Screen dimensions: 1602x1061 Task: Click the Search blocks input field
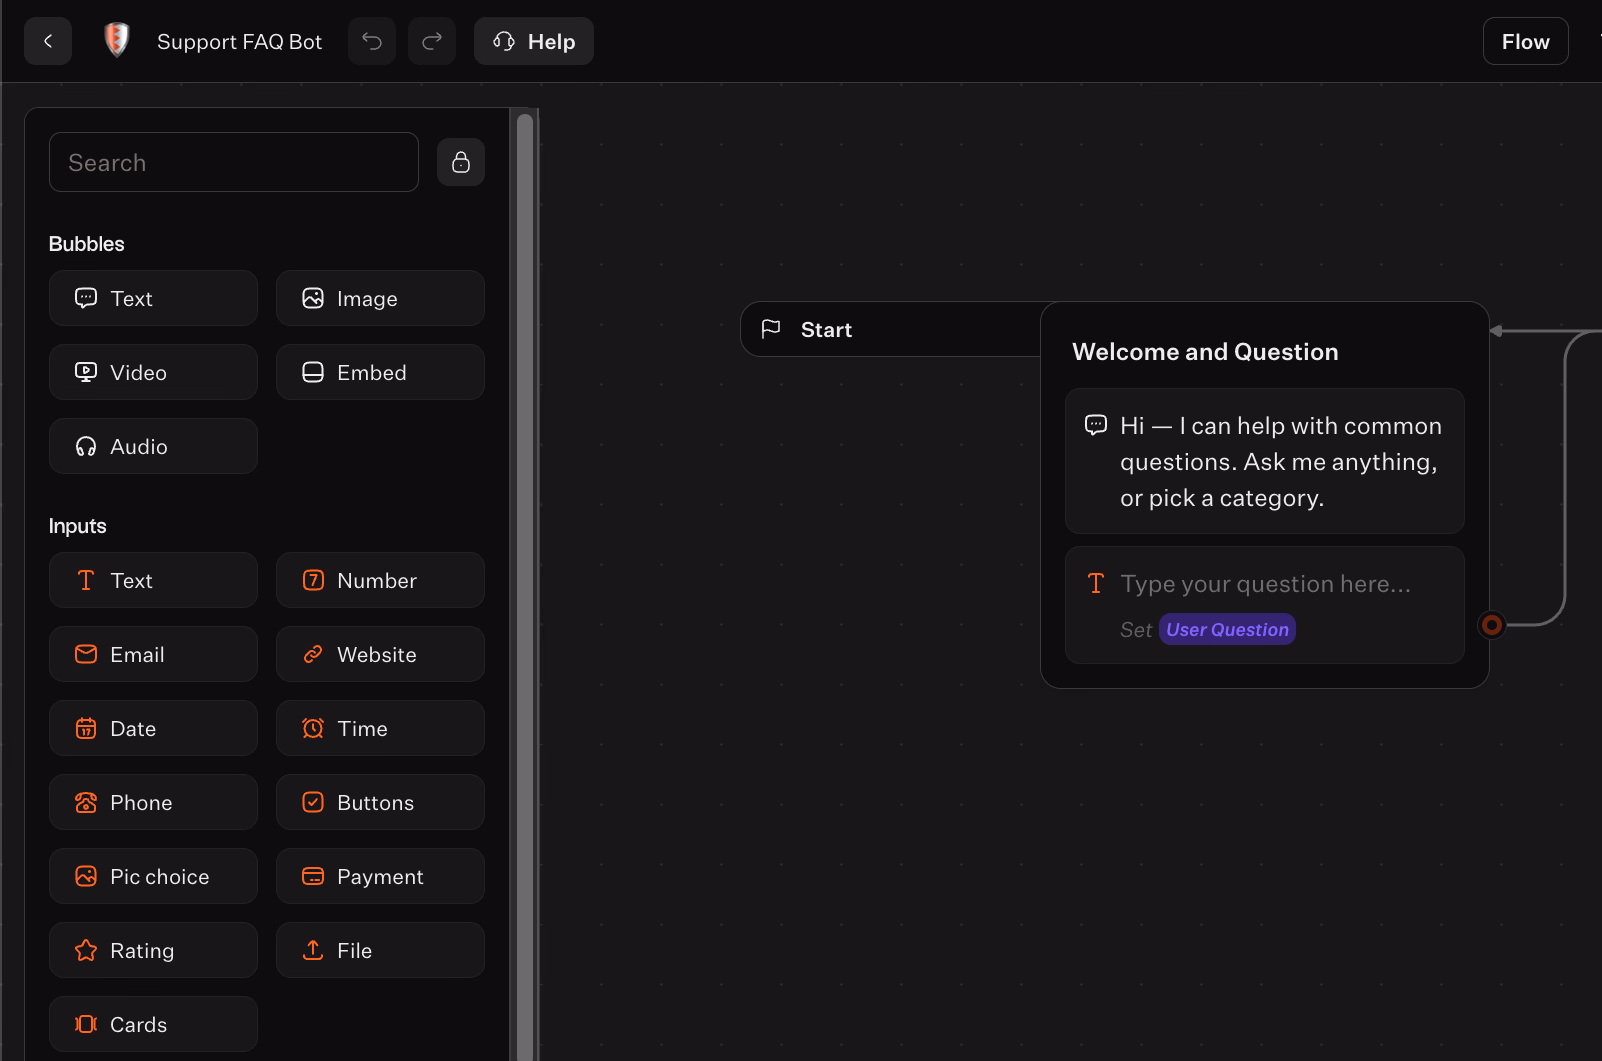click(234, 162)
